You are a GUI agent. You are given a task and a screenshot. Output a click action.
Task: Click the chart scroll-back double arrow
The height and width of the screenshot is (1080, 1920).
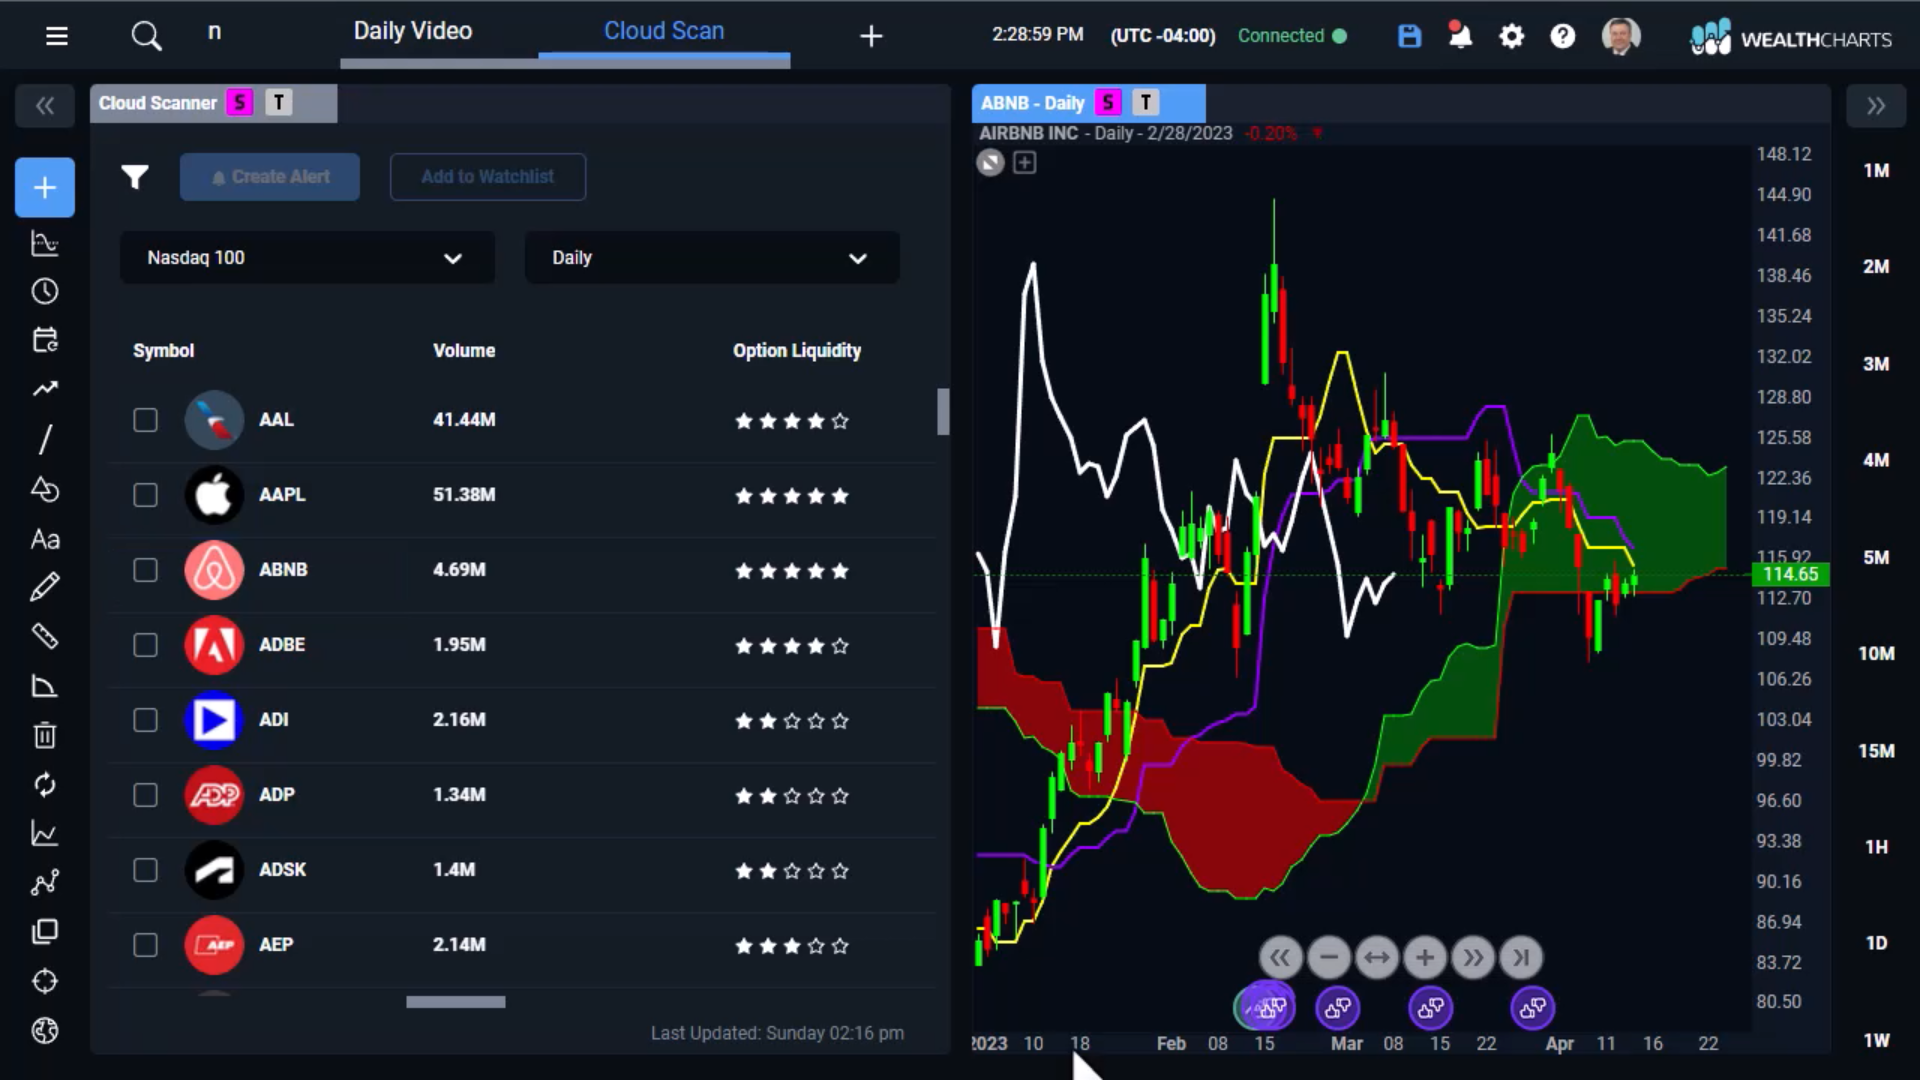pyautogui.click(x=1281, y=958)
